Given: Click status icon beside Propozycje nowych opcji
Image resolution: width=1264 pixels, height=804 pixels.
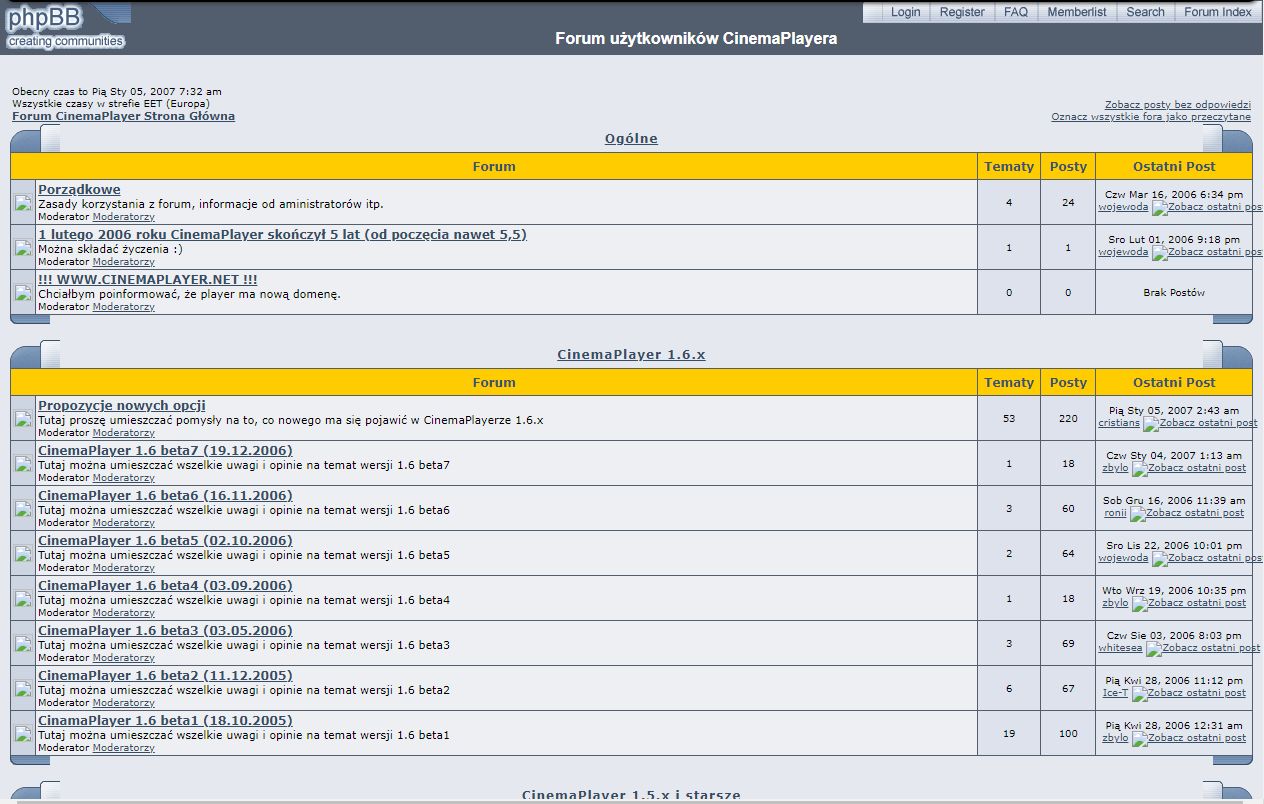Looking at the screenshot, I should click(x=23, y=420).
